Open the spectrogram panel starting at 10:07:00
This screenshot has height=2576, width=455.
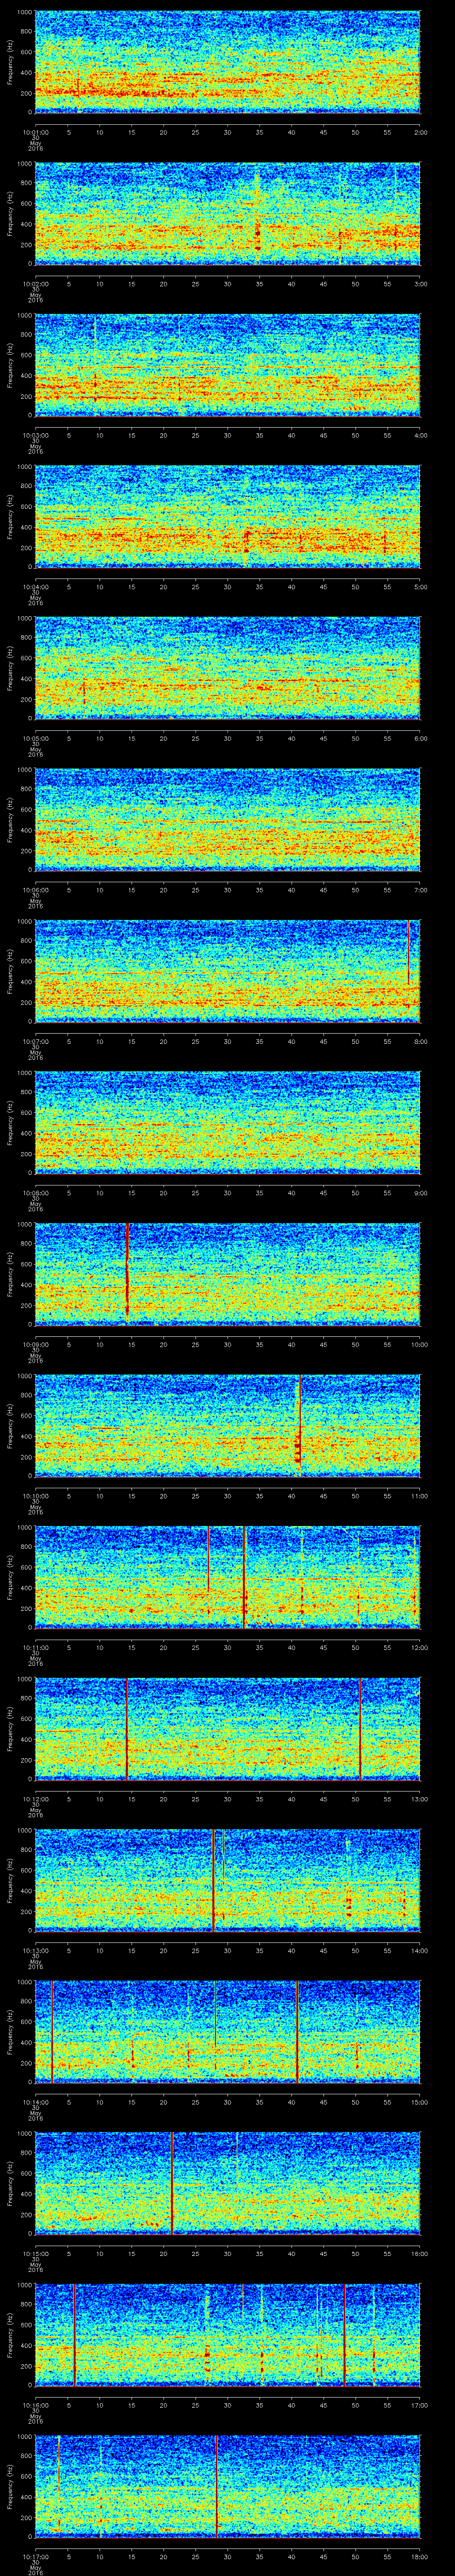click(228, 972)
